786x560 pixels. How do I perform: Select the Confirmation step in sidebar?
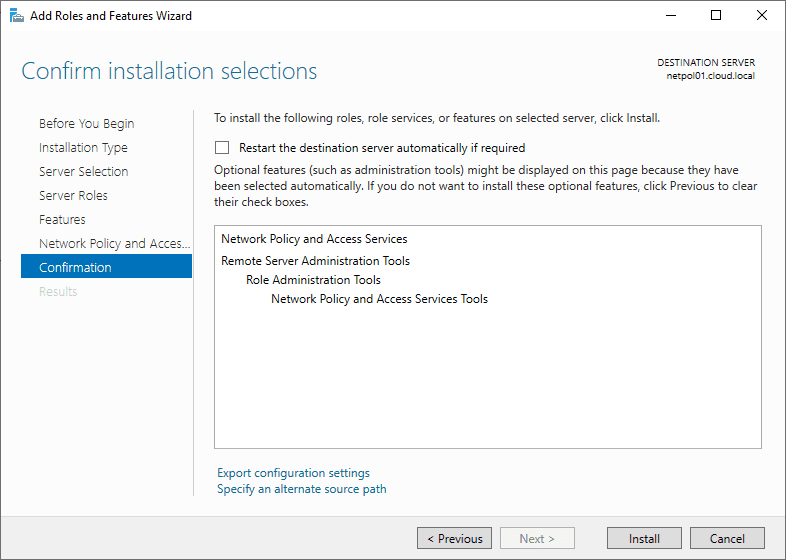[75, 268]
